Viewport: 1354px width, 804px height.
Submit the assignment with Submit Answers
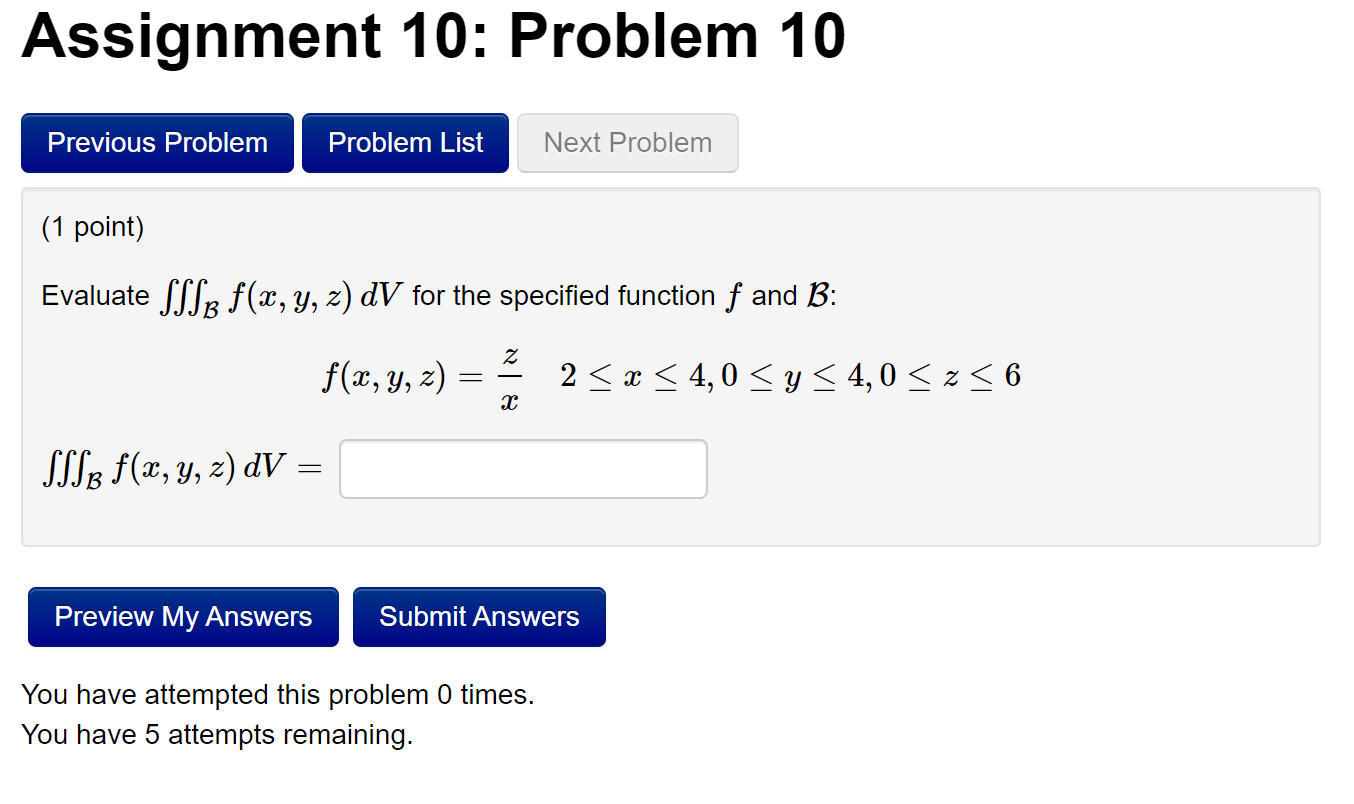coord(479,616)
